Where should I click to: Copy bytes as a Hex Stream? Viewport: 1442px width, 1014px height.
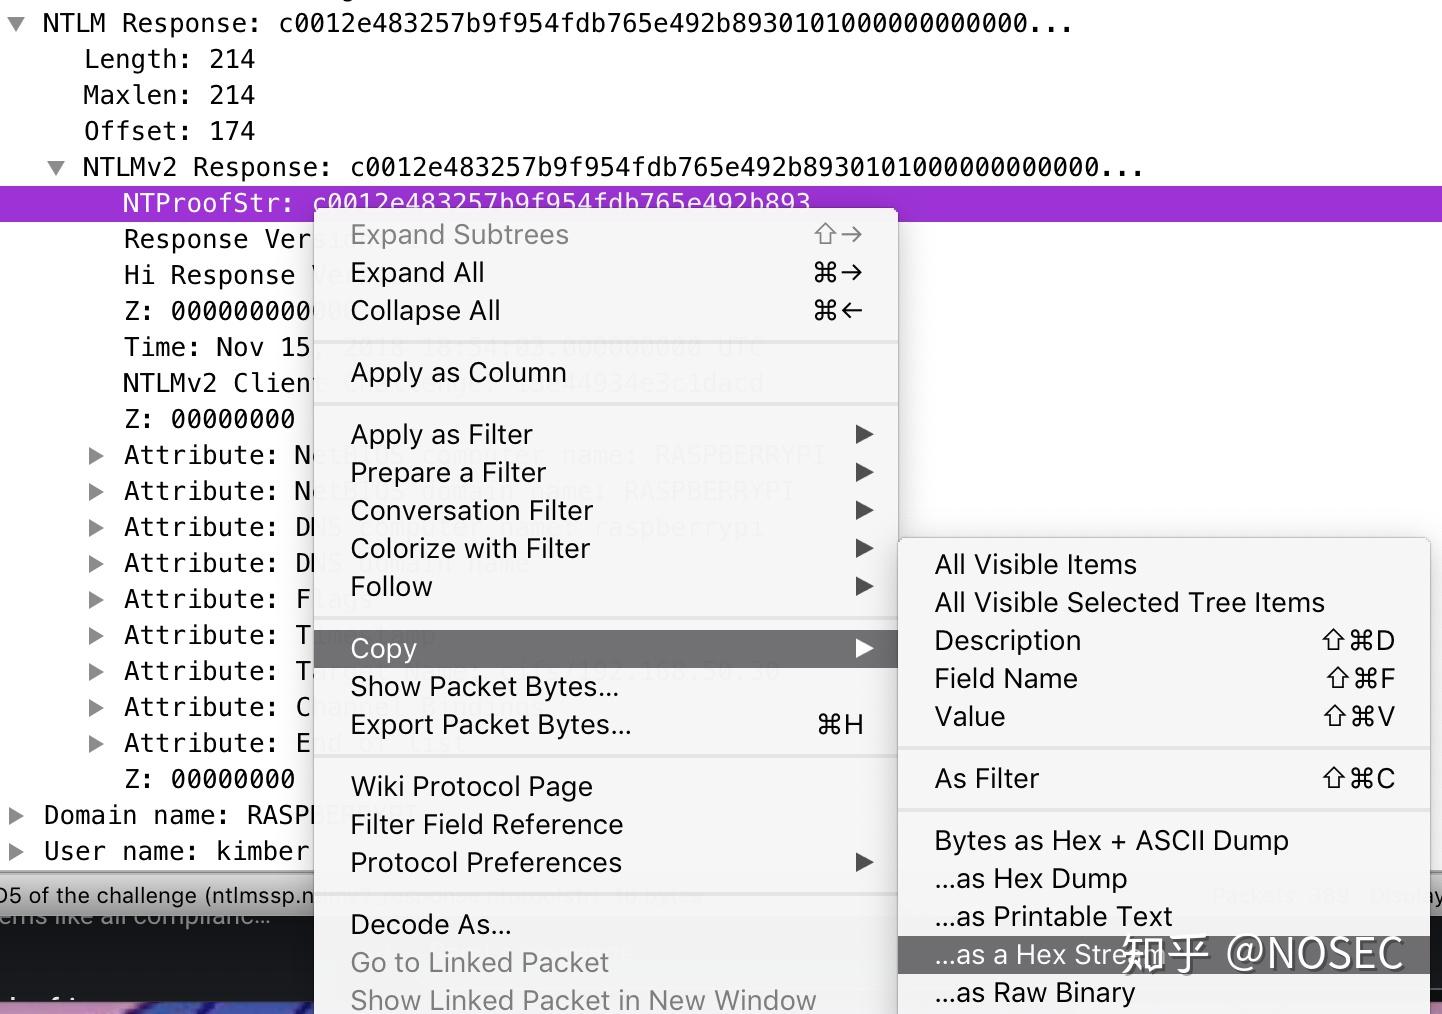pyautogui.click(x=1030, y=955)
